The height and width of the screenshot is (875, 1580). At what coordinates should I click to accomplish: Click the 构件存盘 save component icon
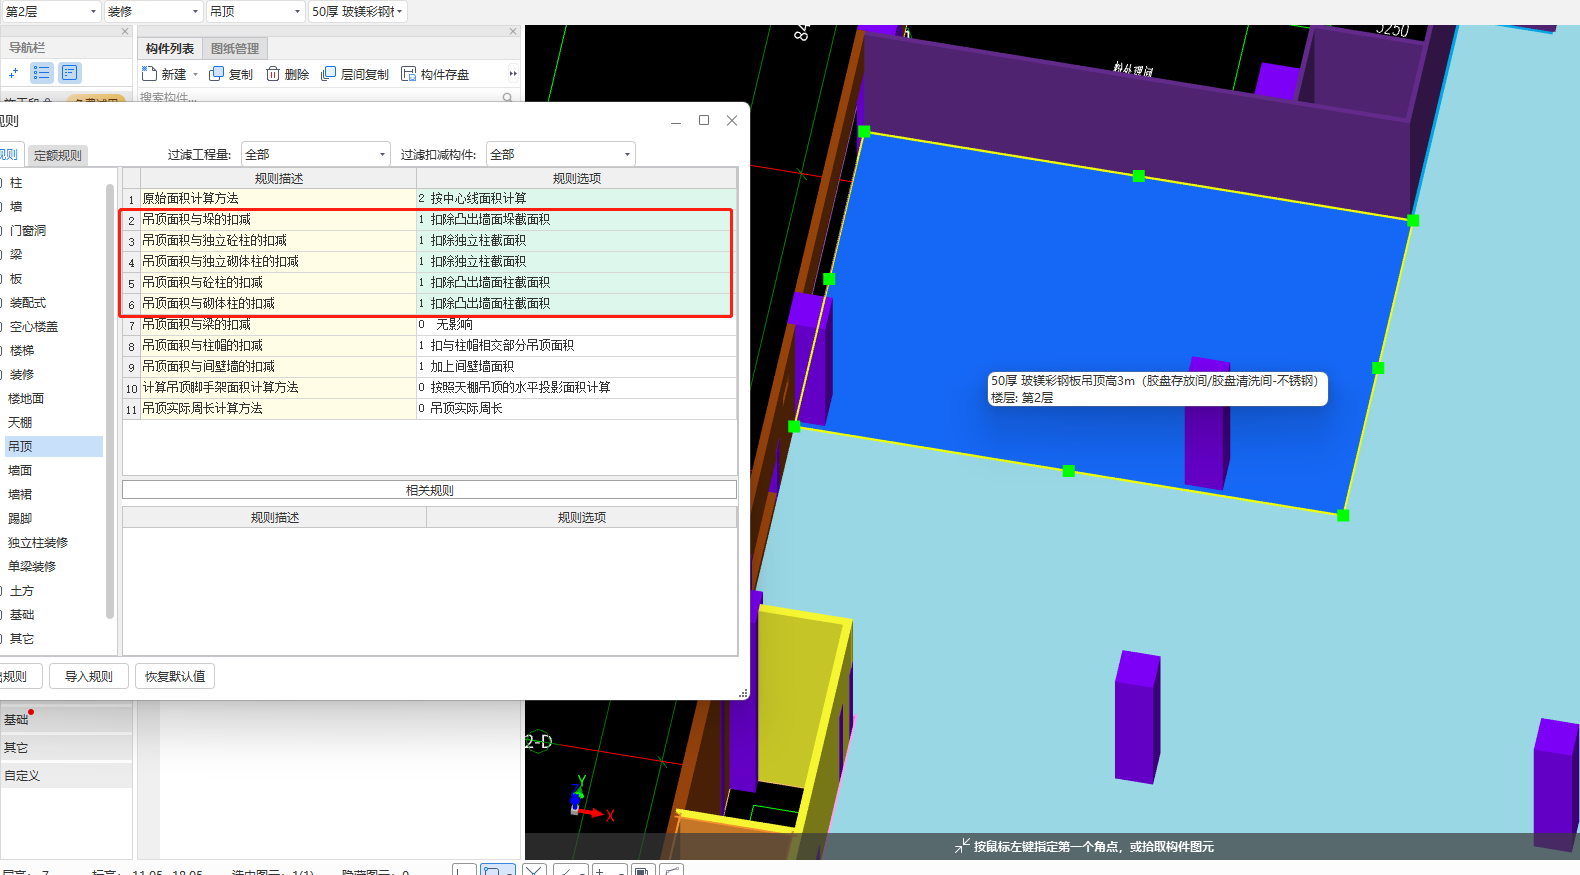(408, 74)
